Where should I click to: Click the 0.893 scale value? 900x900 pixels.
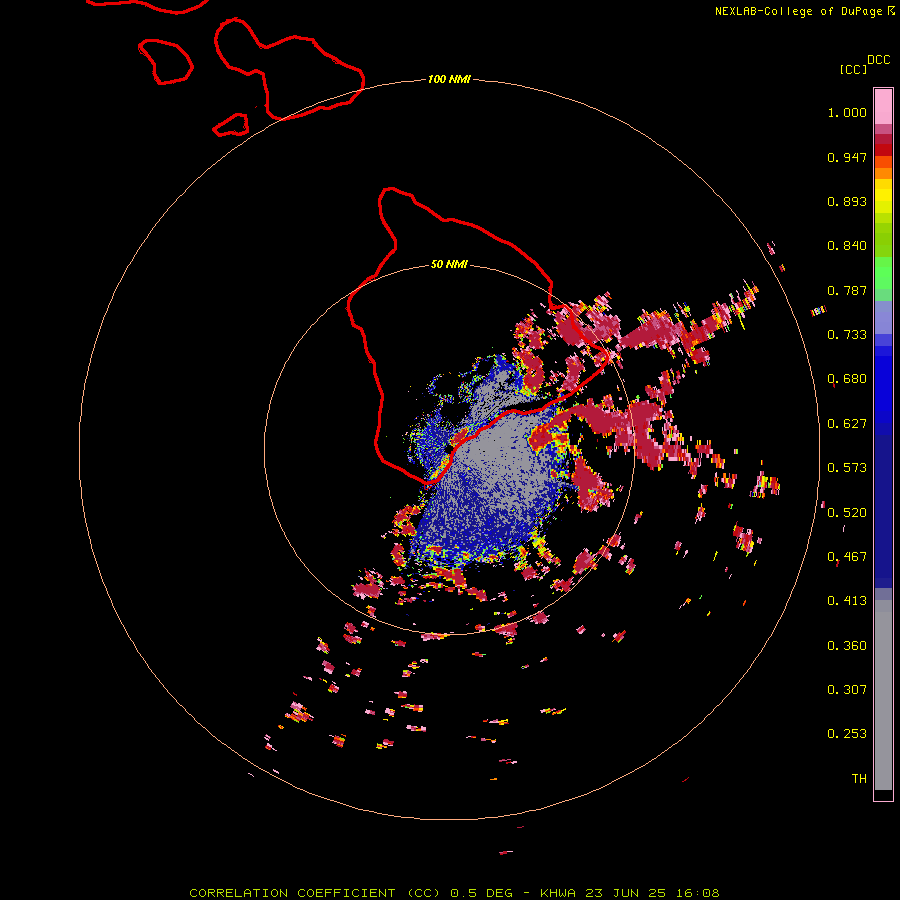pyautogui.click(x=847, y=201)
